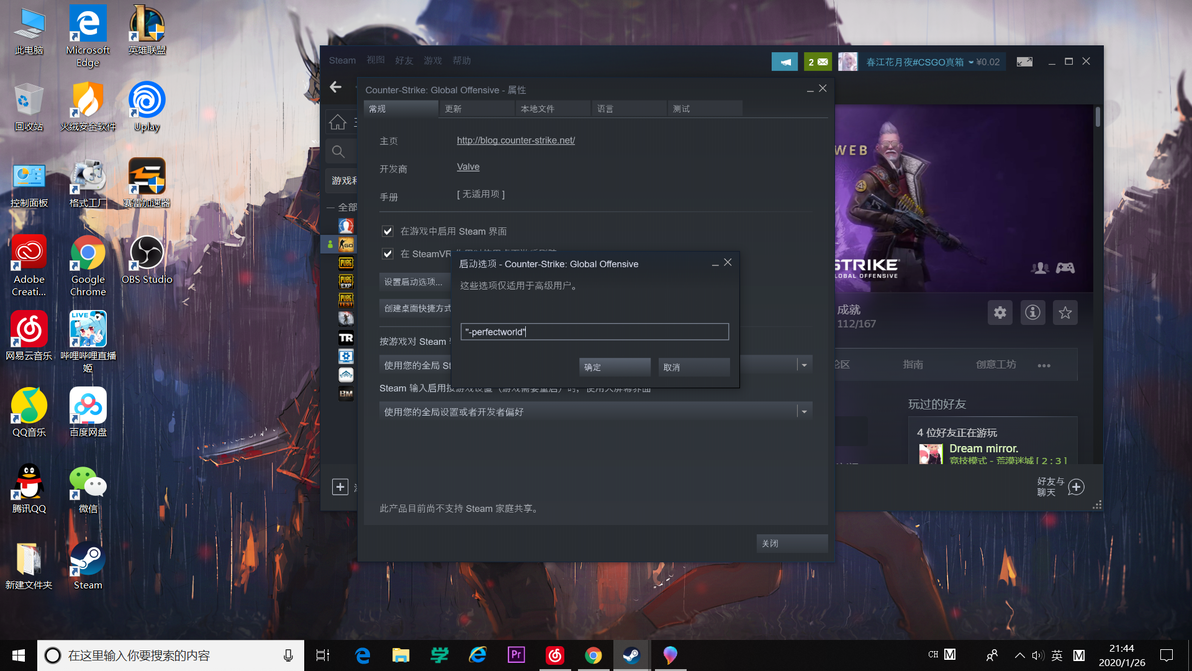Add the game to favorites star

pos(1065,312)
